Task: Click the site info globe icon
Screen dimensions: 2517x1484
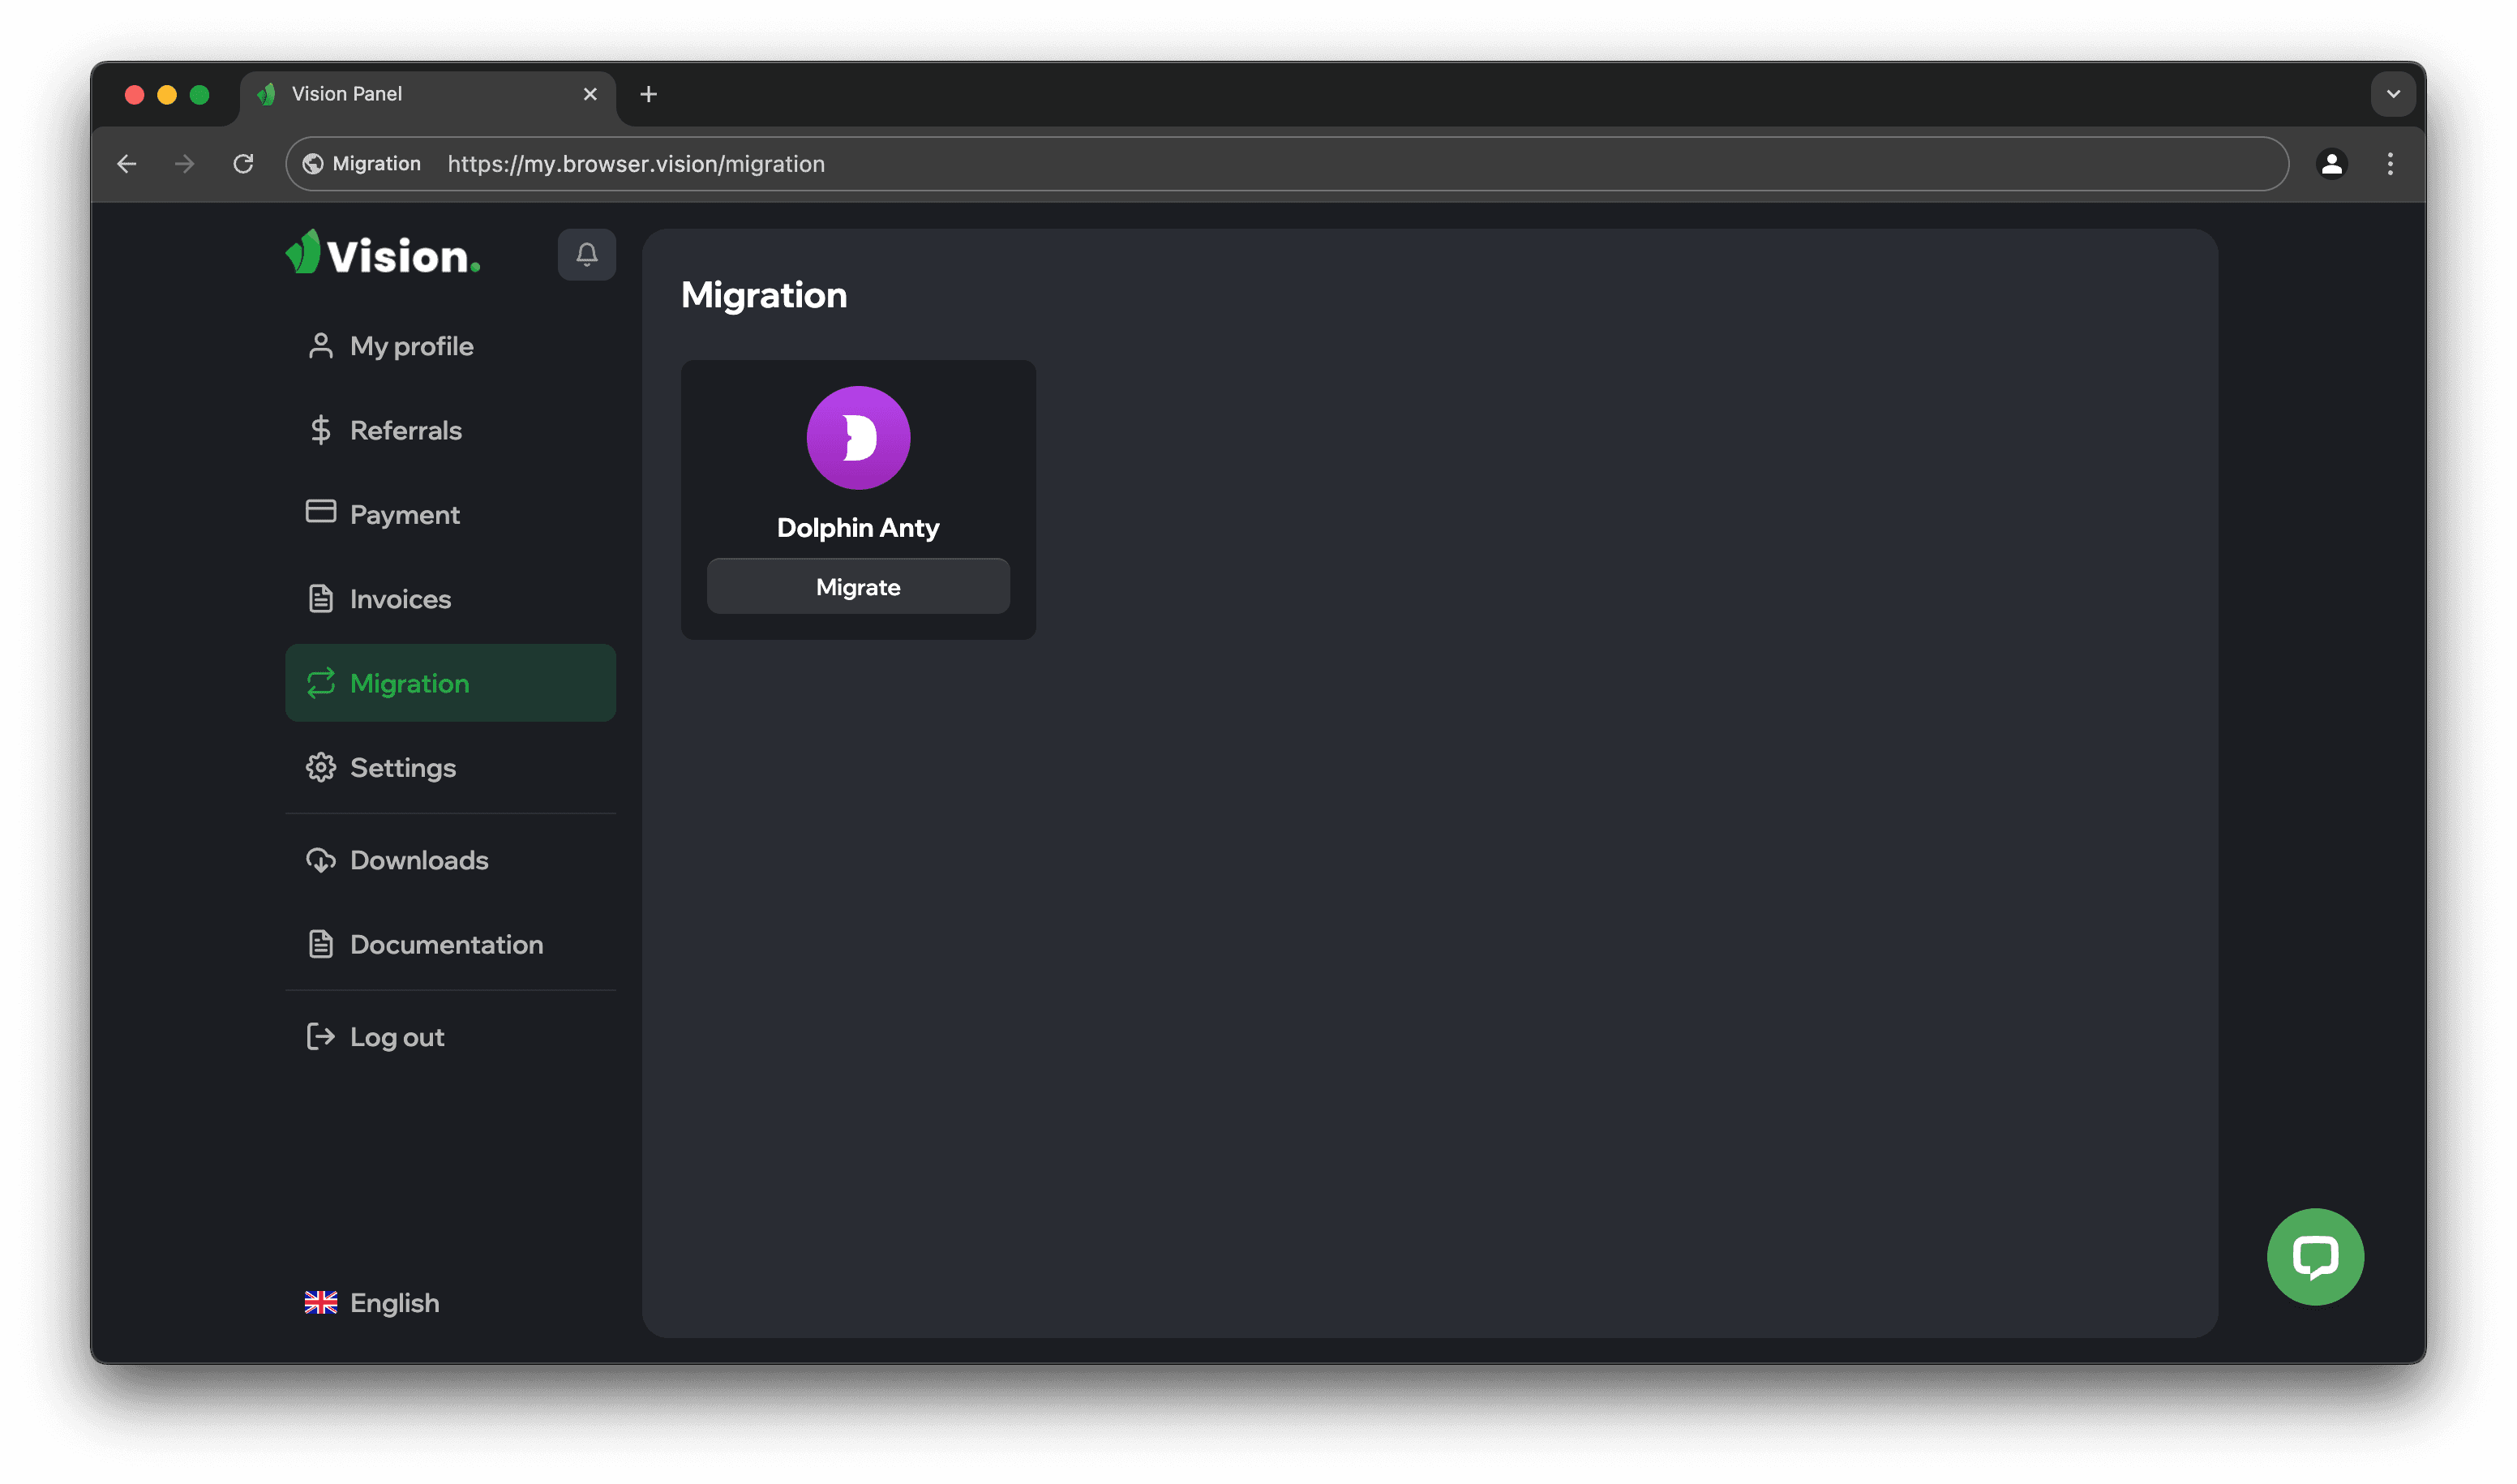Action: pos(313,164)
